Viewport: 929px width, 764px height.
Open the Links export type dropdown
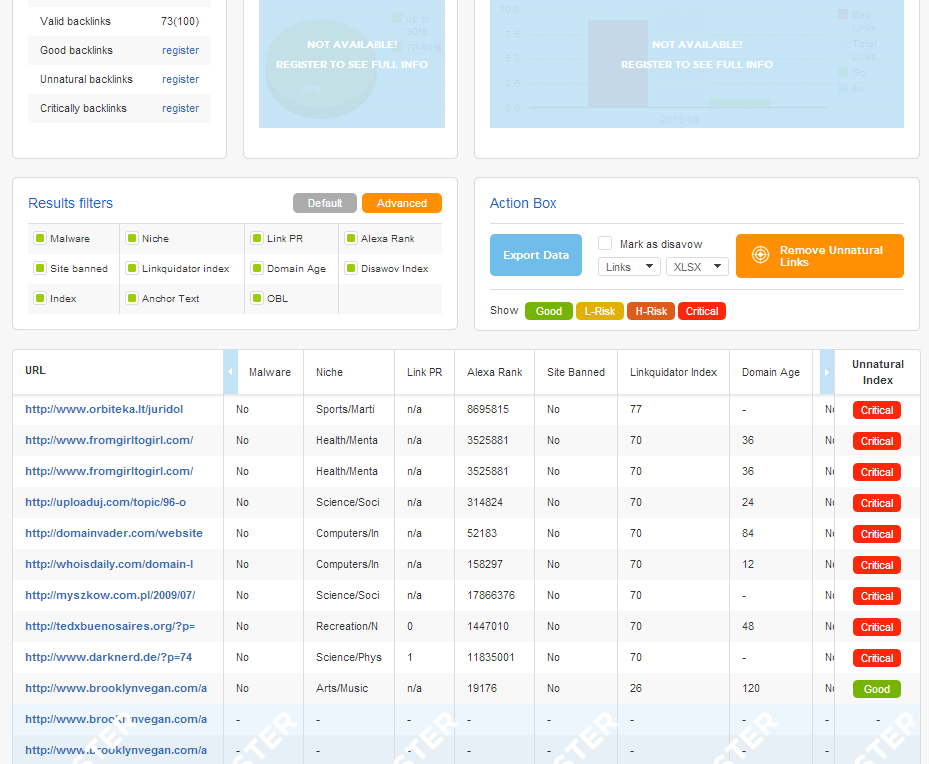629,267
